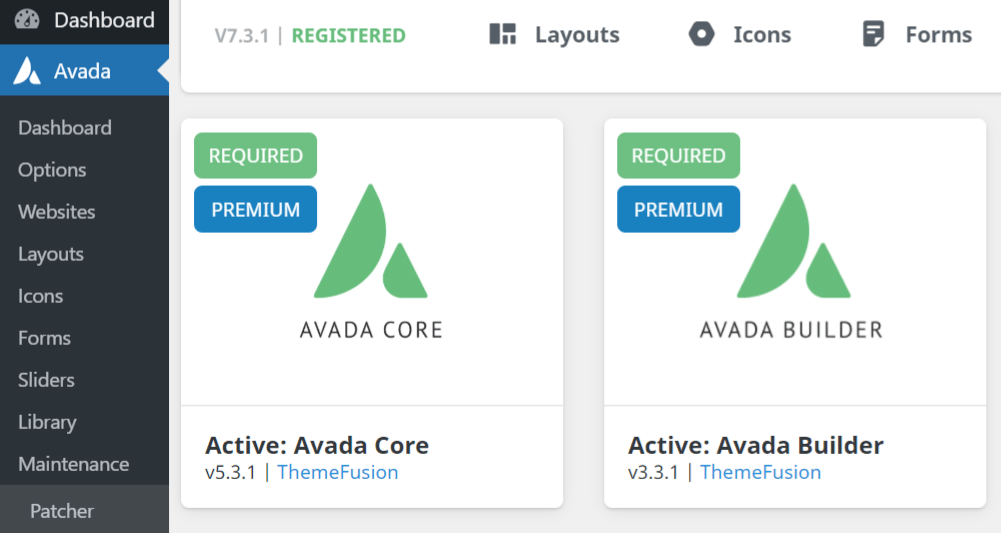Switch to the Forms tab in top bar
This screenshot has width=1001, height=533.
(x=938, y=34)
